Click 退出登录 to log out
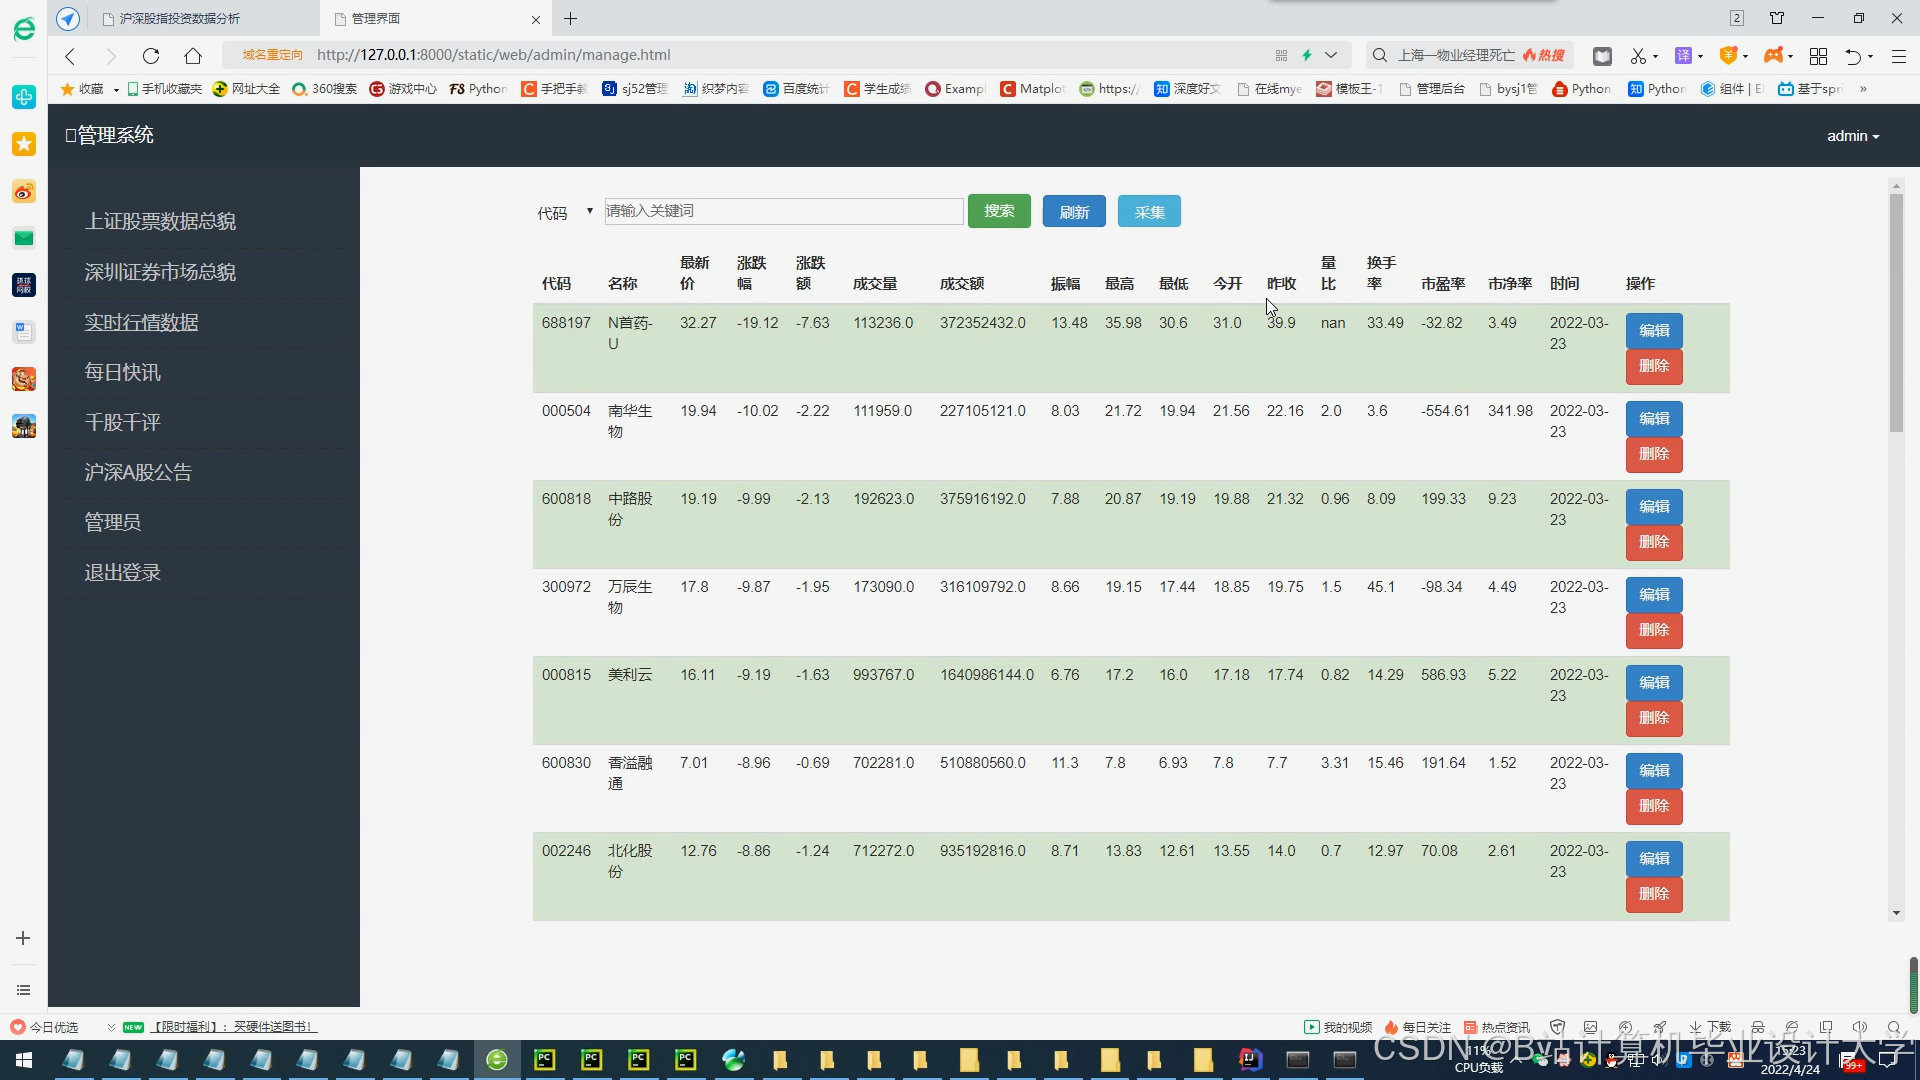Image resolution: width=1920 pixels, height=1080 pixels. (x=122, y=572)
